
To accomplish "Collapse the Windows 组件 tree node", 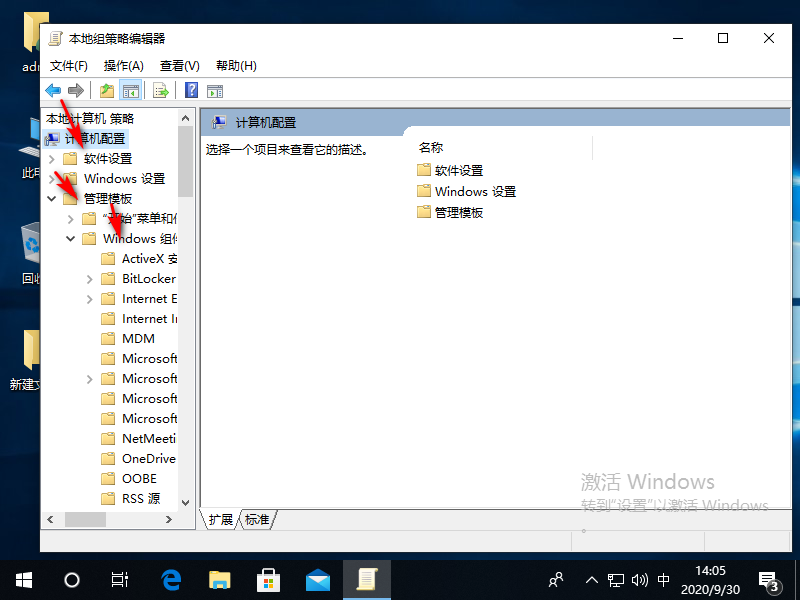I will pyautogui.click(x=71, y=239).
